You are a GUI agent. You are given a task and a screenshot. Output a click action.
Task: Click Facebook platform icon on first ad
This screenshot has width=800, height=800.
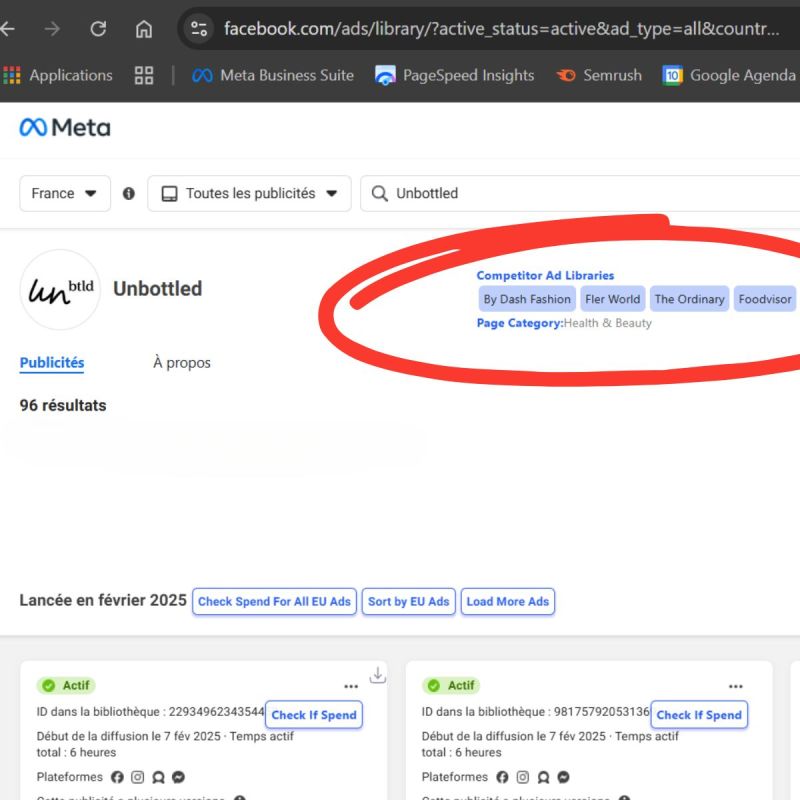click(x=117, y=777)
